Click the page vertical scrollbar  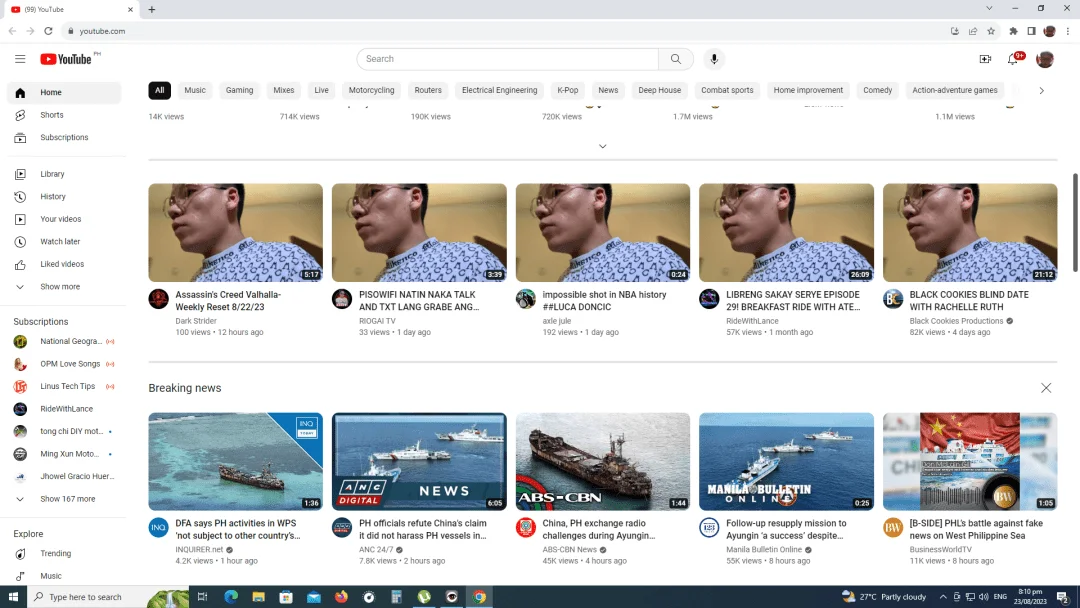tap(1074, 222)
